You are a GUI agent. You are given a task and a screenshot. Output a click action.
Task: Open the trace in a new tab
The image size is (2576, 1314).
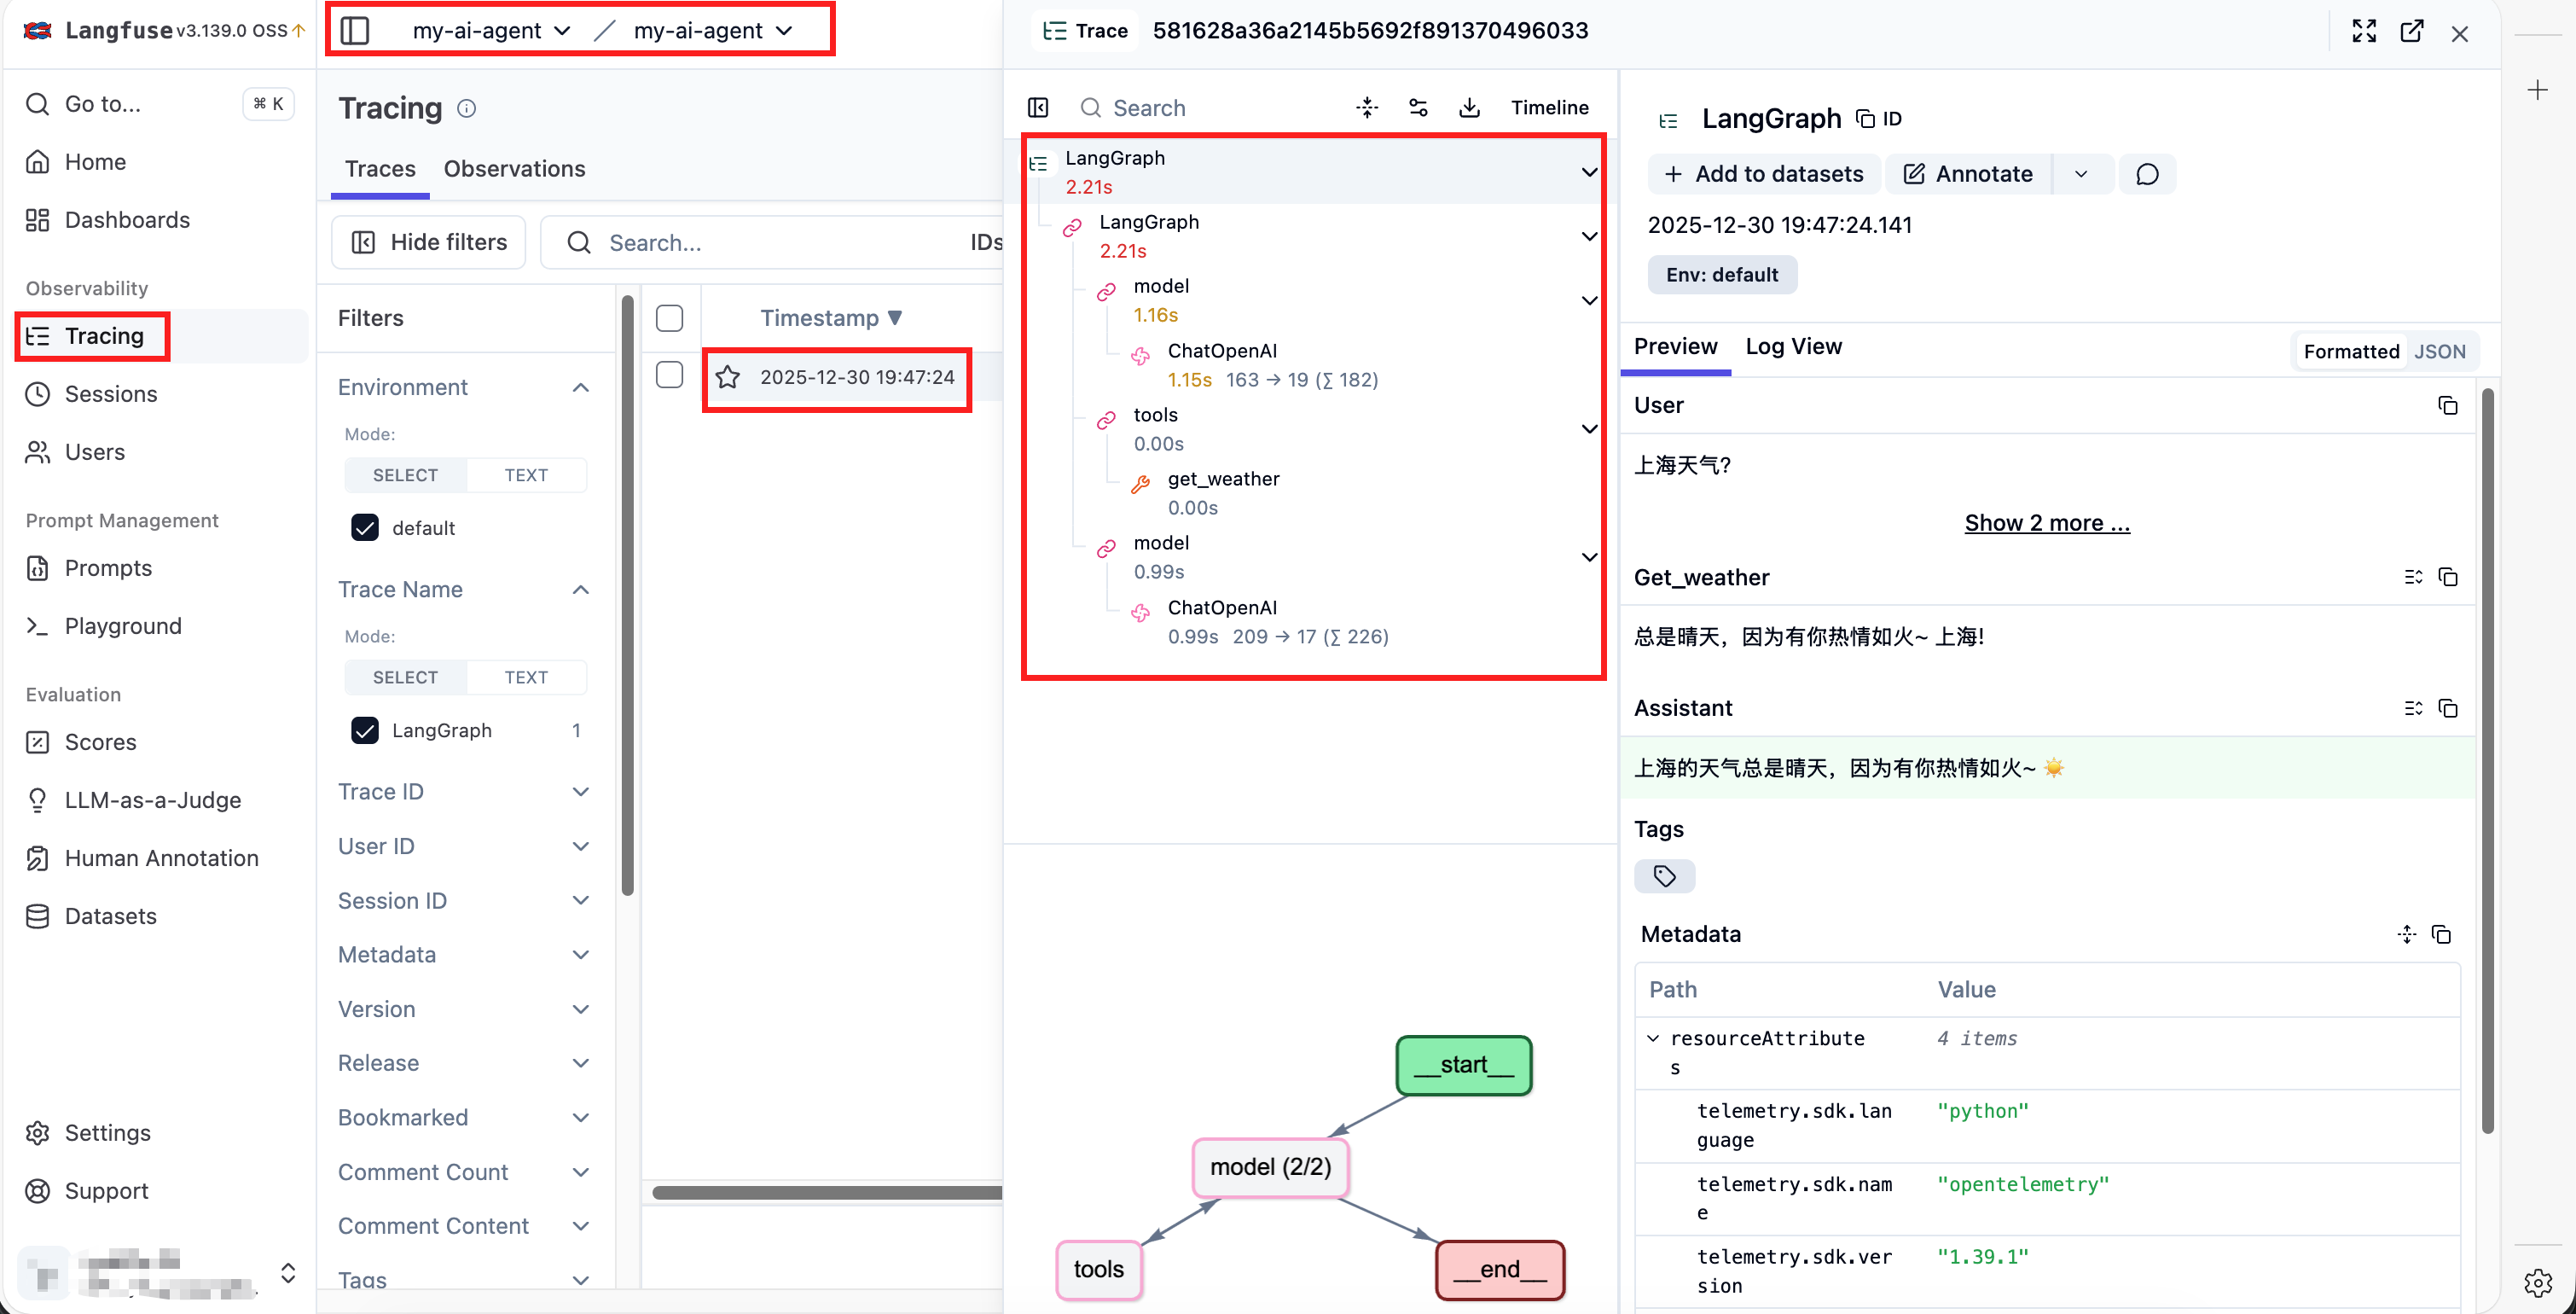2411,31
